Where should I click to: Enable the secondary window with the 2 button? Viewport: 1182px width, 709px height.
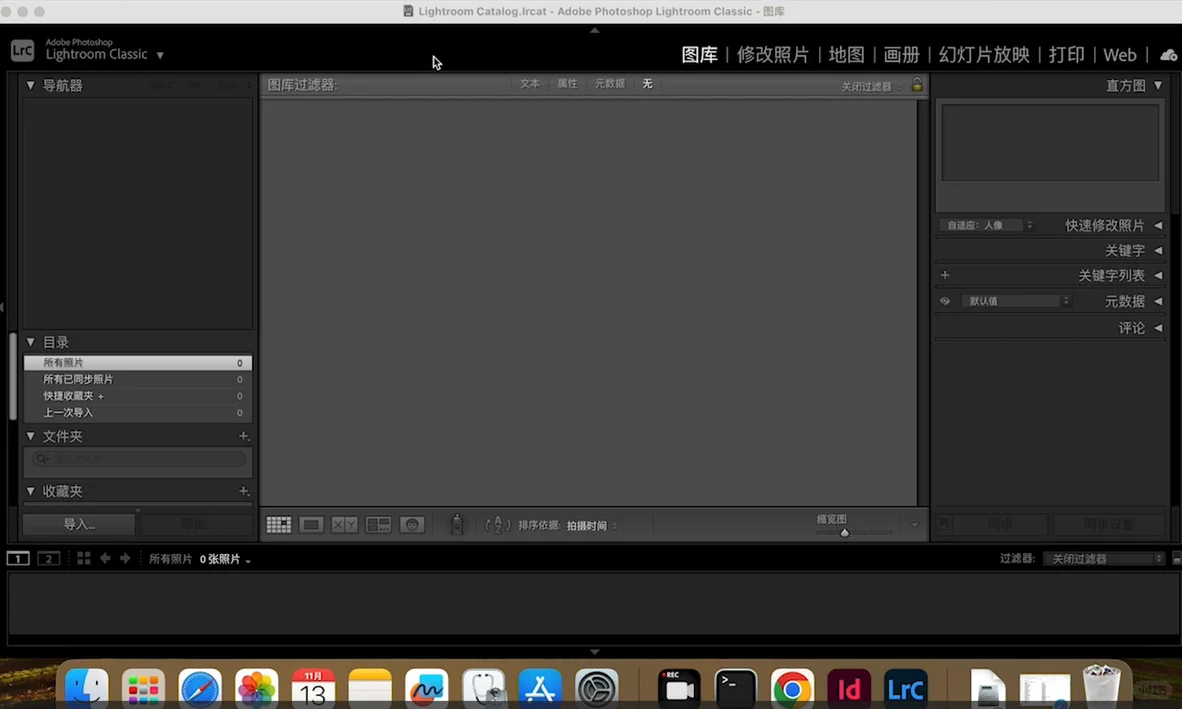click(x=48, y=558)
